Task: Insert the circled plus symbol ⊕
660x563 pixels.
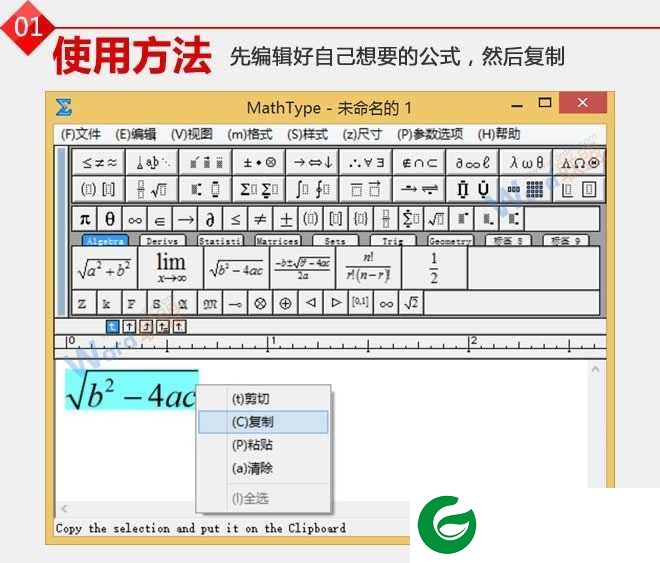Action: click(x=285, y=303)
